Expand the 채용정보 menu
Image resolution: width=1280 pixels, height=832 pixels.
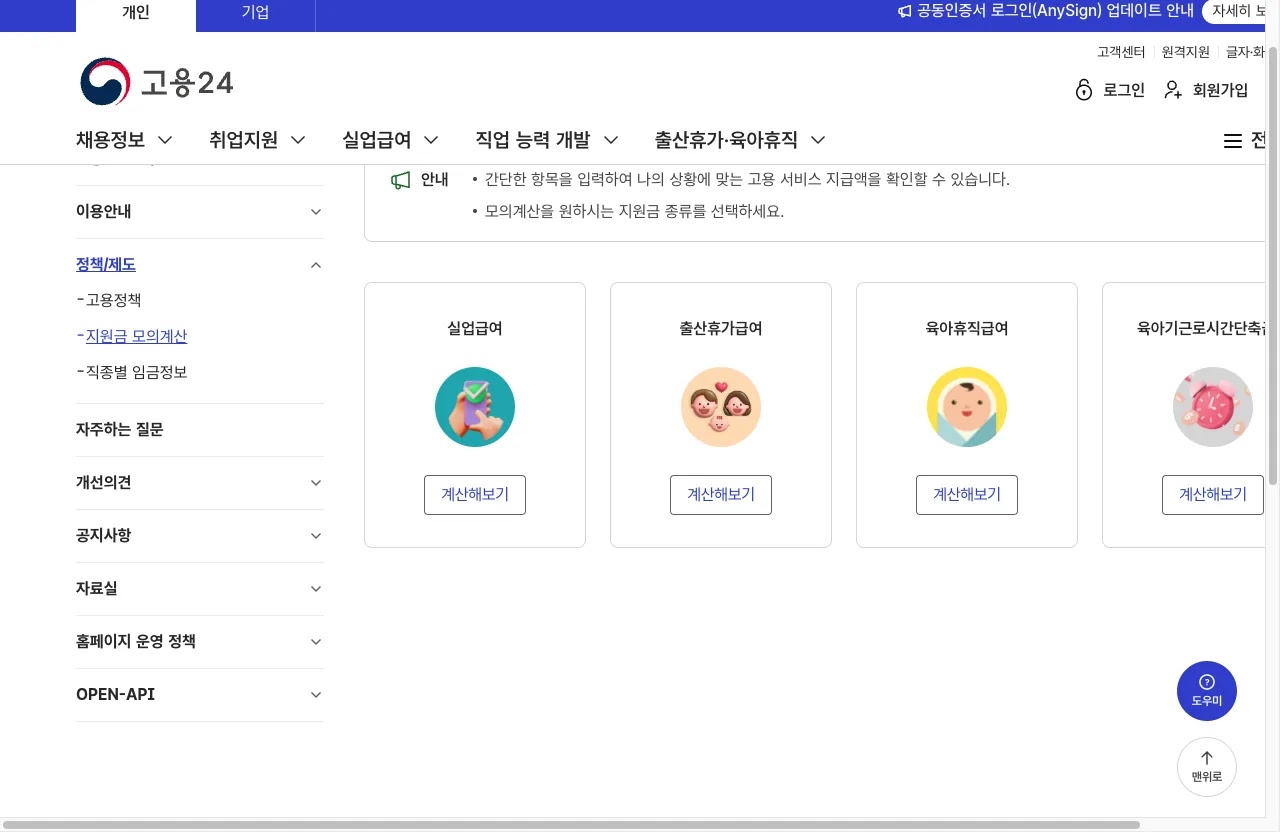coord(124,140)
